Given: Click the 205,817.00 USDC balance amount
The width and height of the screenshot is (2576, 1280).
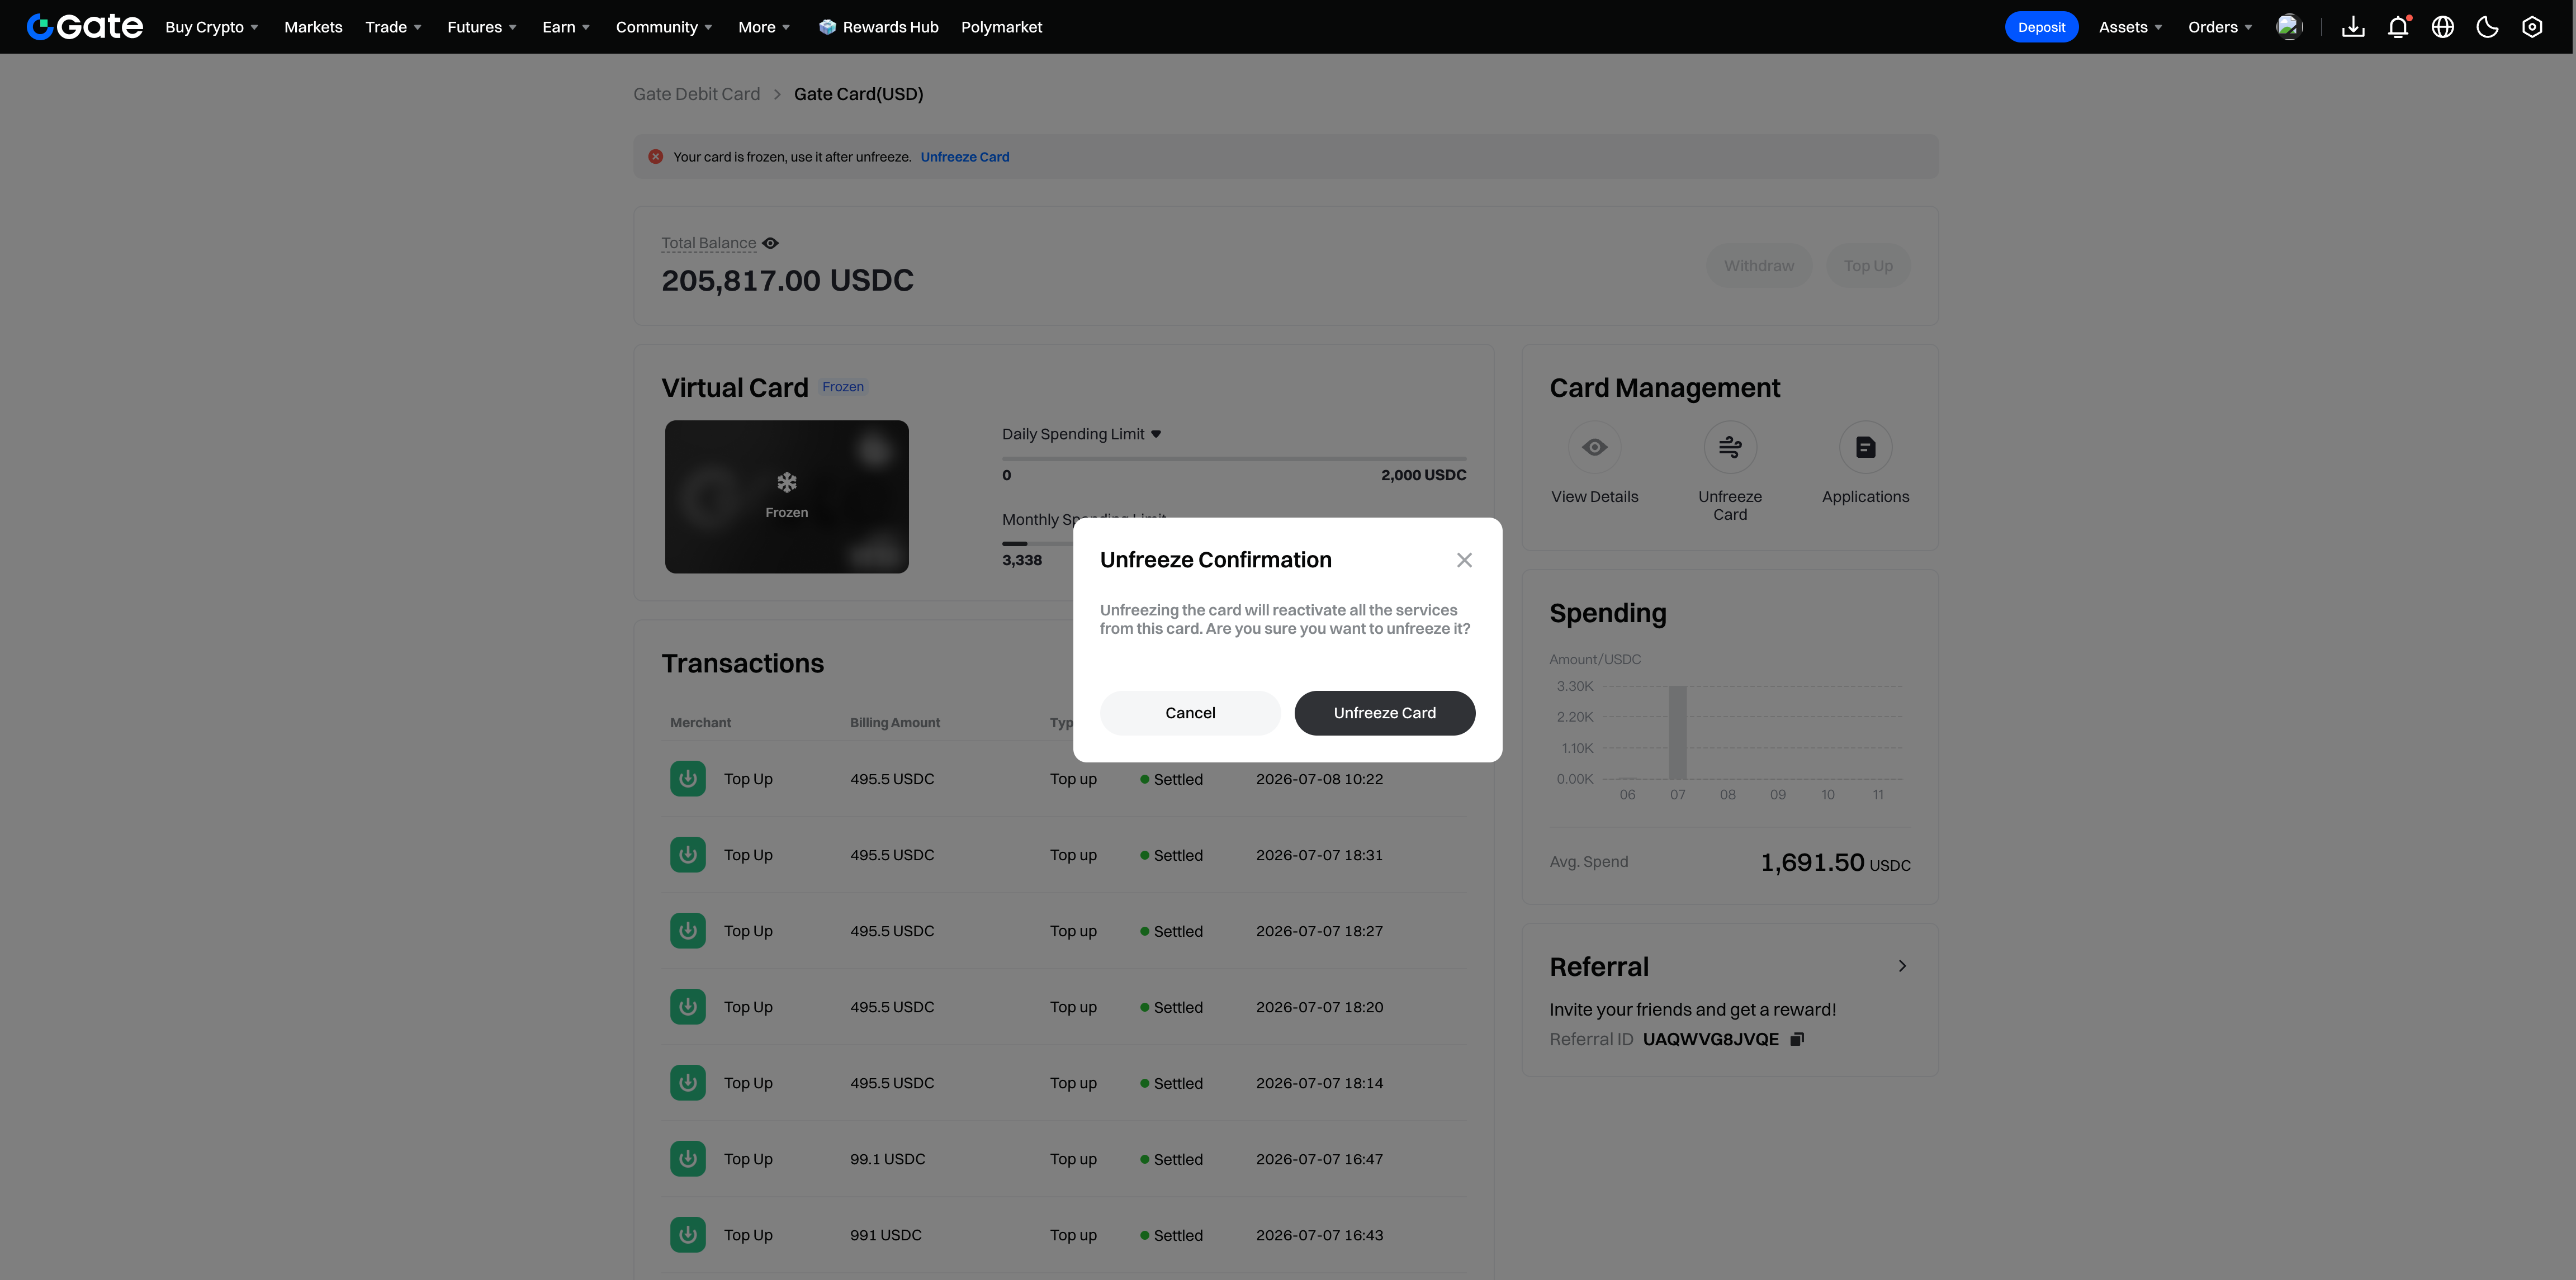Looking at the screenshot, I should click(787, 281).
